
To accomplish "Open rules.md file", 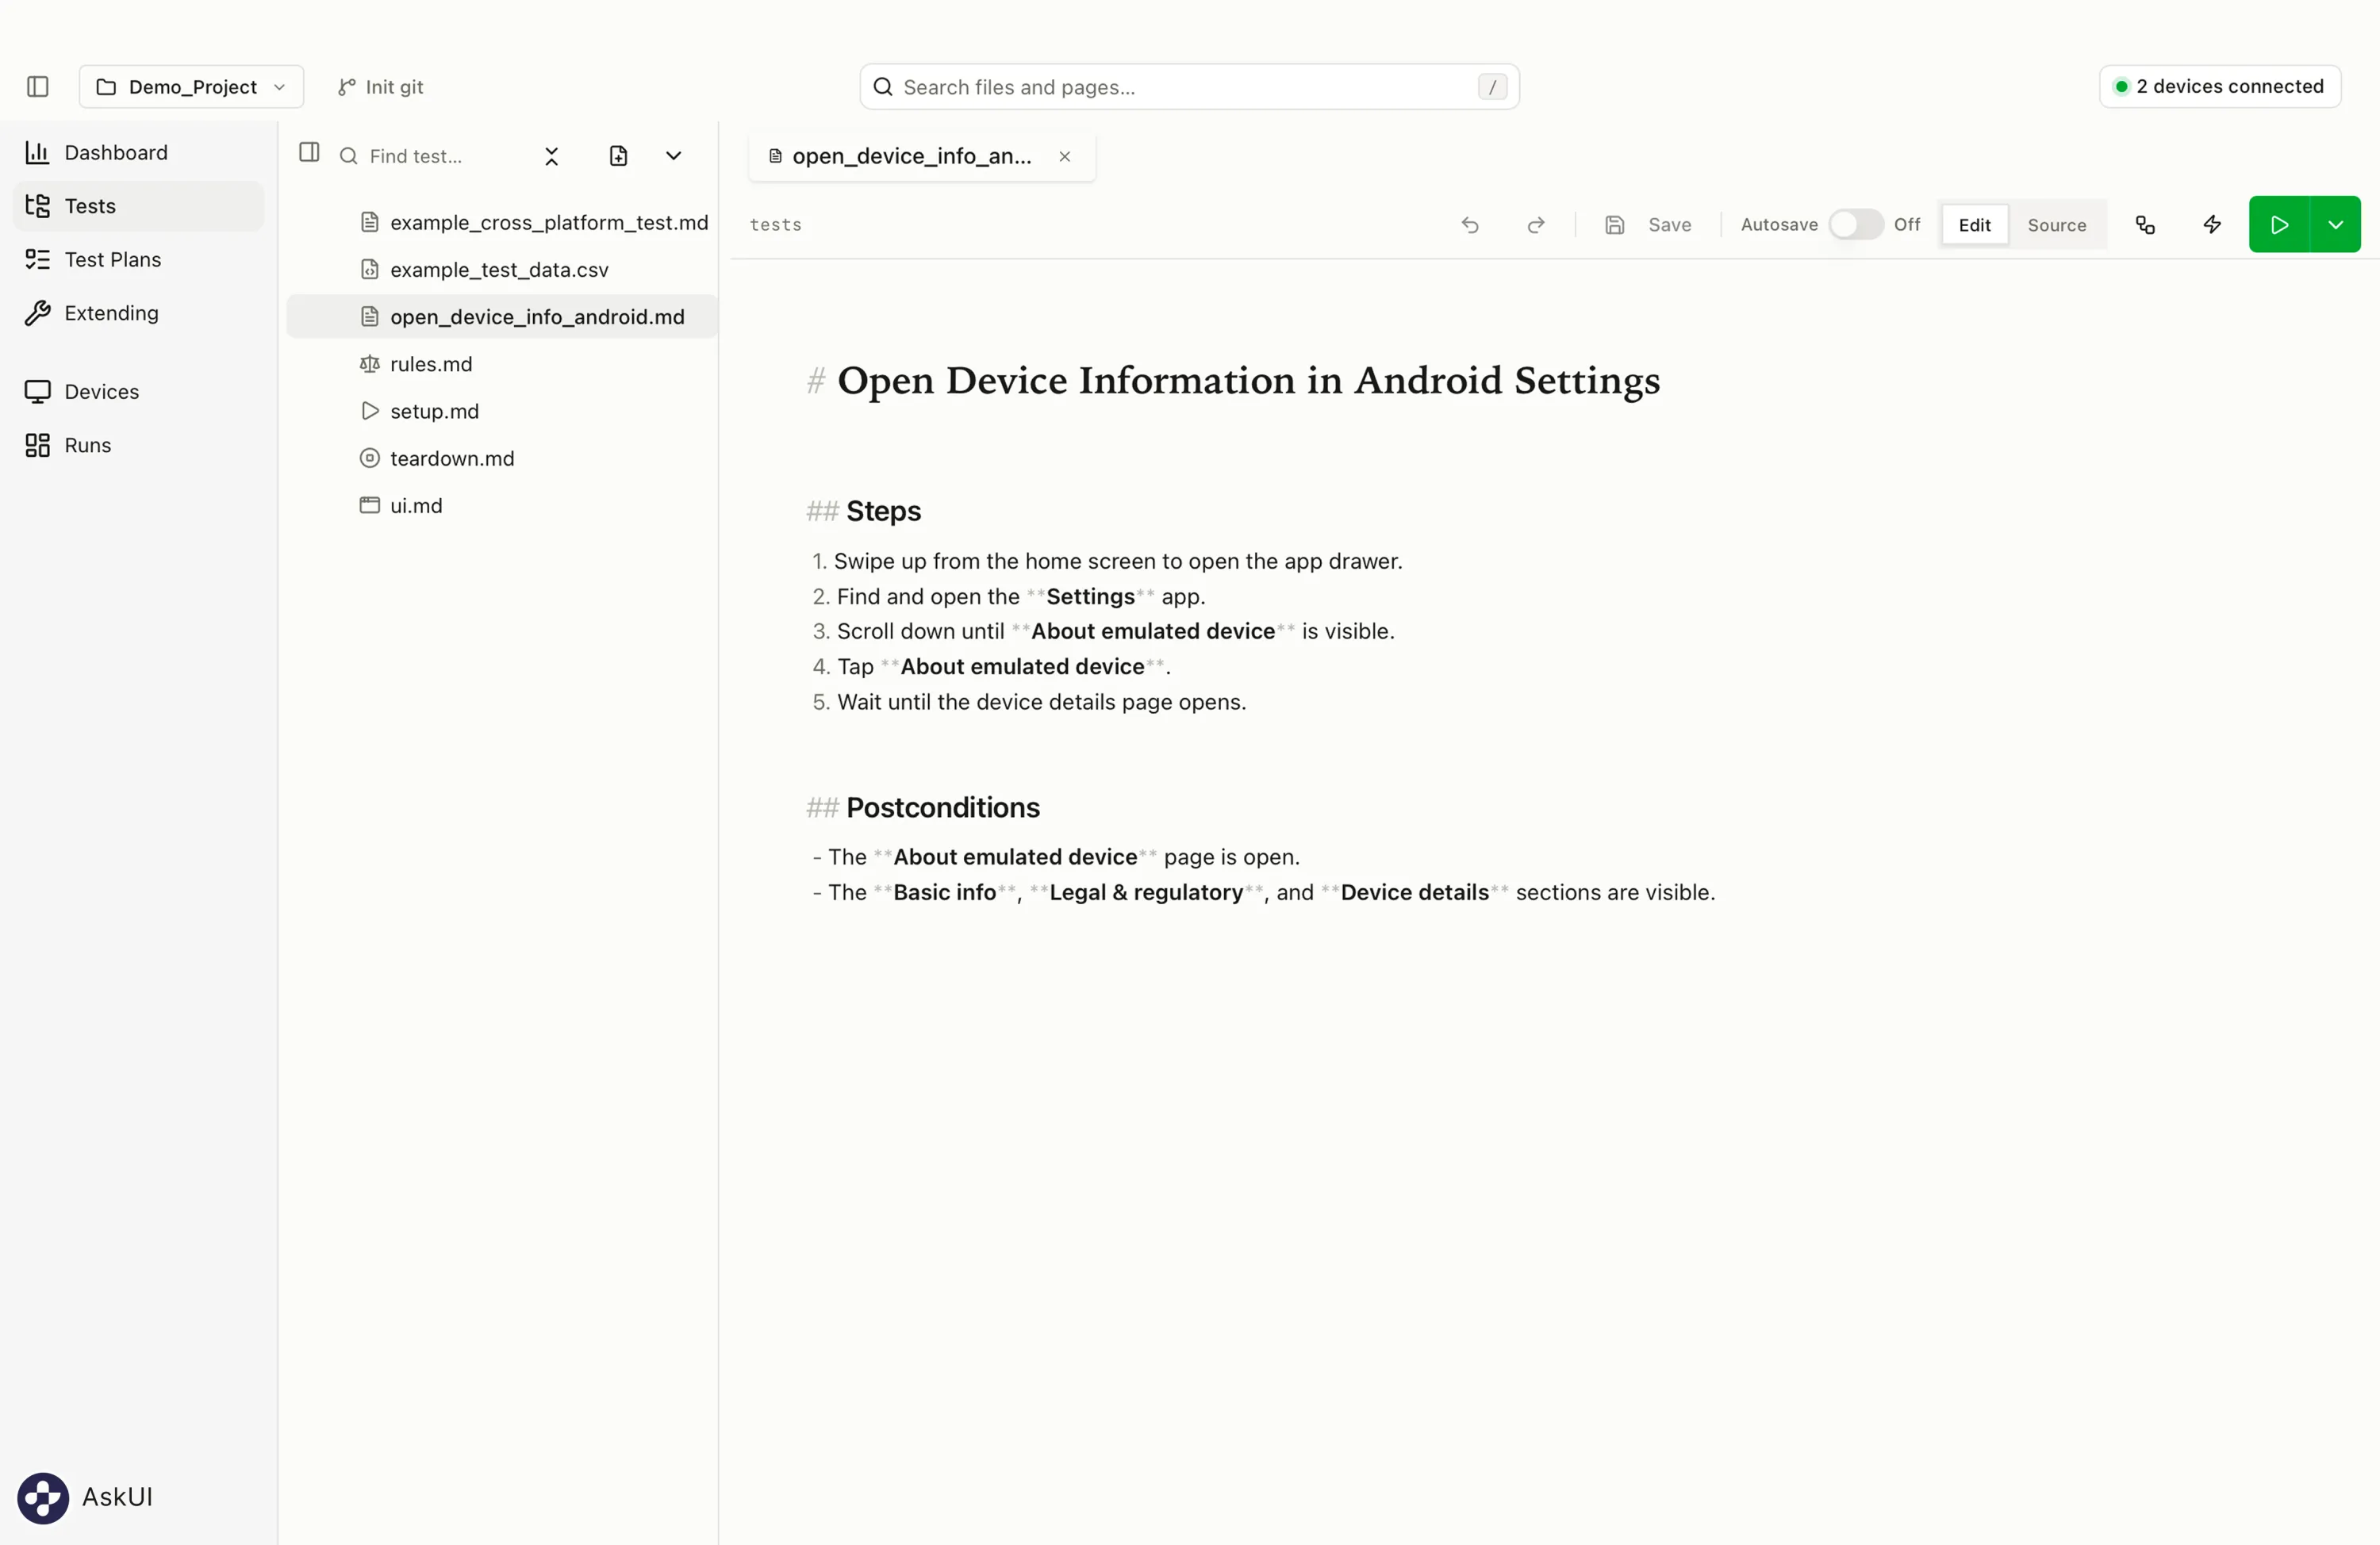I will click(502, 364).
